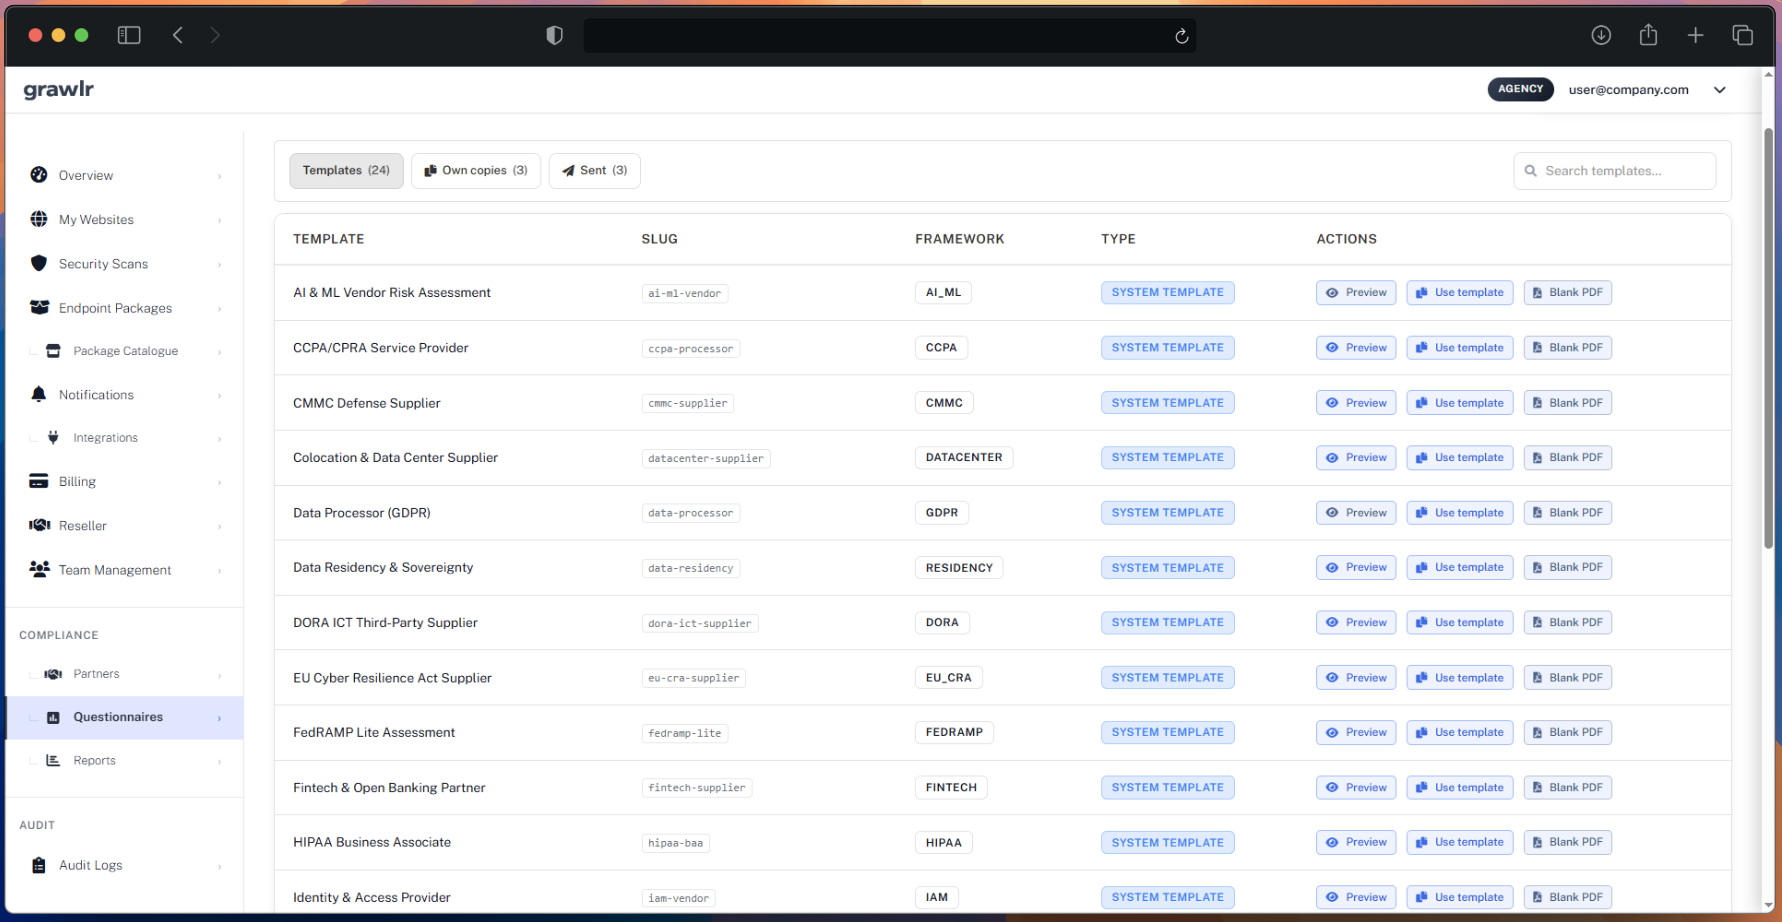Click the Security Scans shield icon

coord(39,263)
